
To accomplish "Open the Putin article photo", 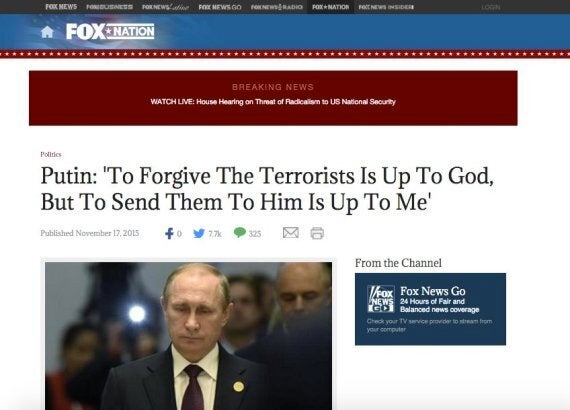I will 188,336.
